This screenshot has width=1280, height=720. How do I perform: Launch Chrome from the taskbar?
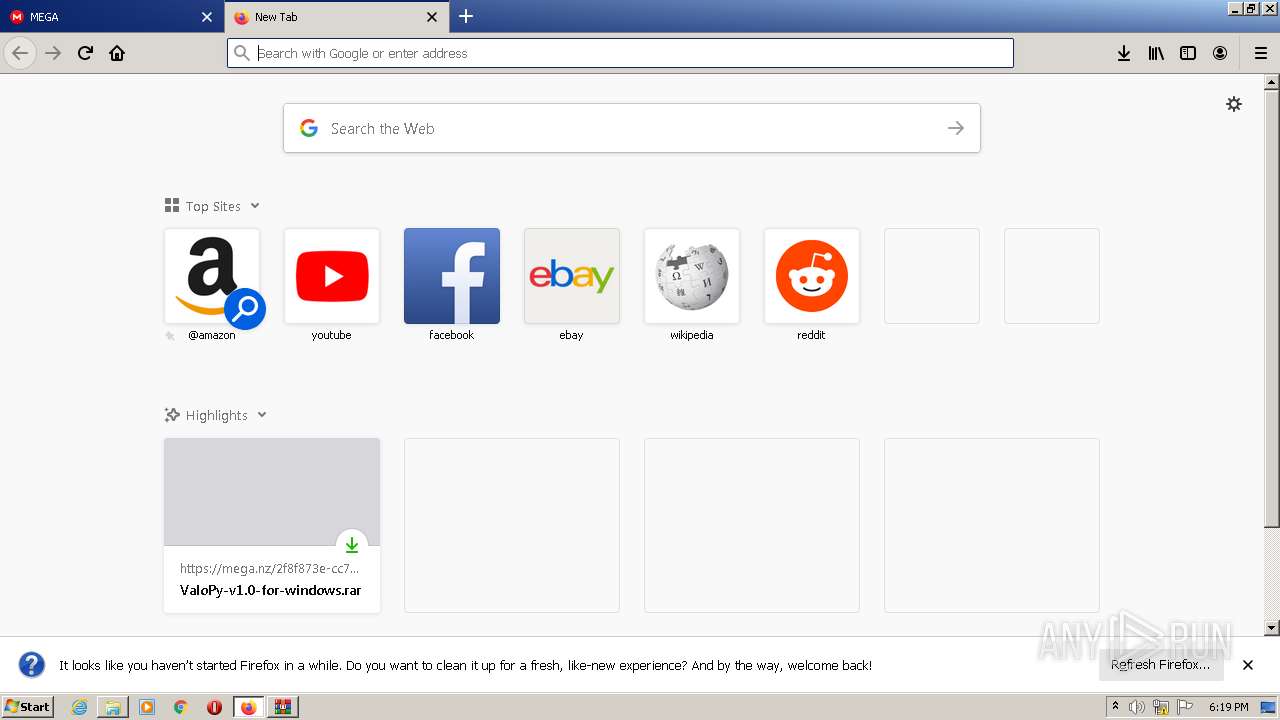click(181, 707)
